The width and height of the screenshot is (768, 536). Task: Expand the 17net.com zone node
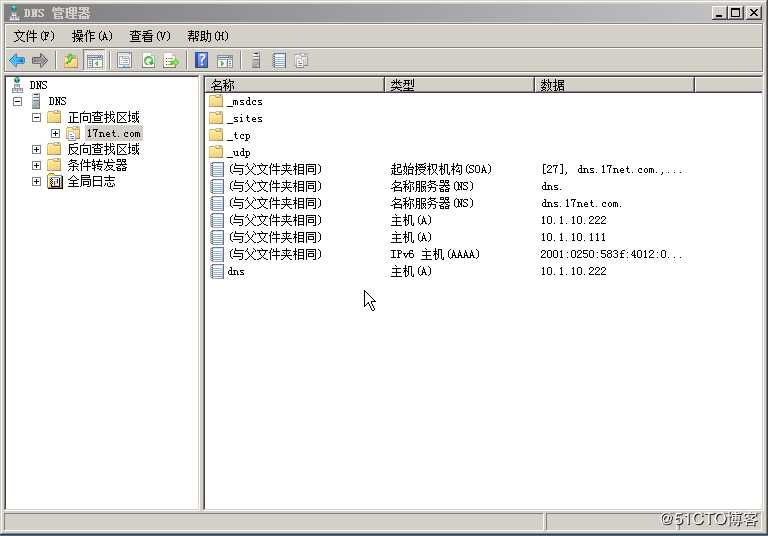coord(55,133)
